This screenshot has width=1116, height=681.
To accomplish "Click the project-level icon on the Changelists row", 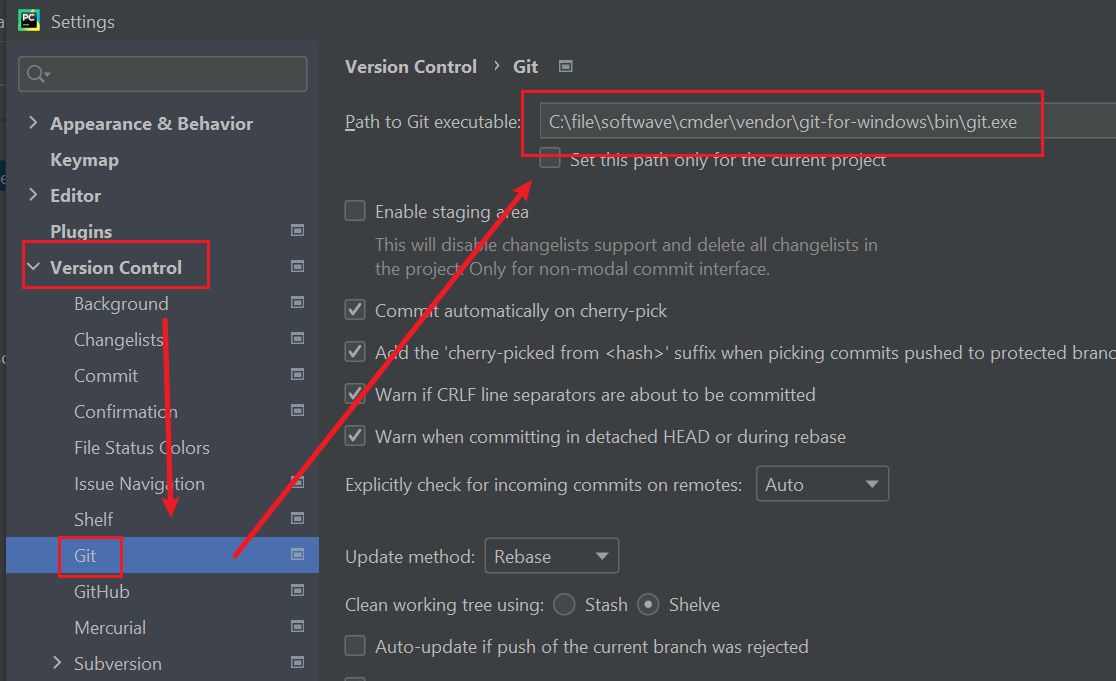I will coord(298,338).
